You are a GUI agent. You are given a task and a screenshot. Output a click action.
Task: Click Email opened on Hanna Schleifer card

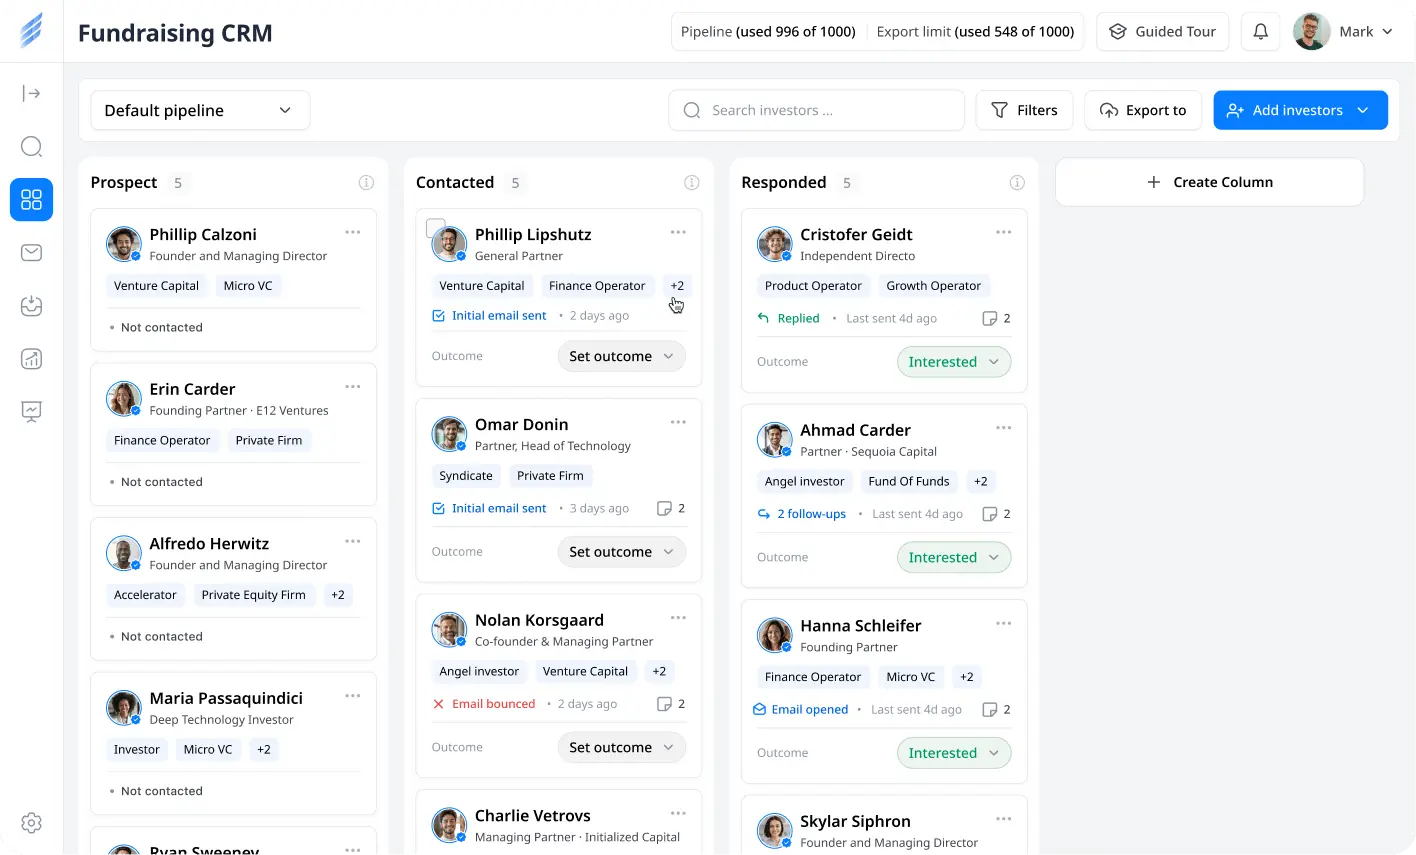(x=800, y=710)
